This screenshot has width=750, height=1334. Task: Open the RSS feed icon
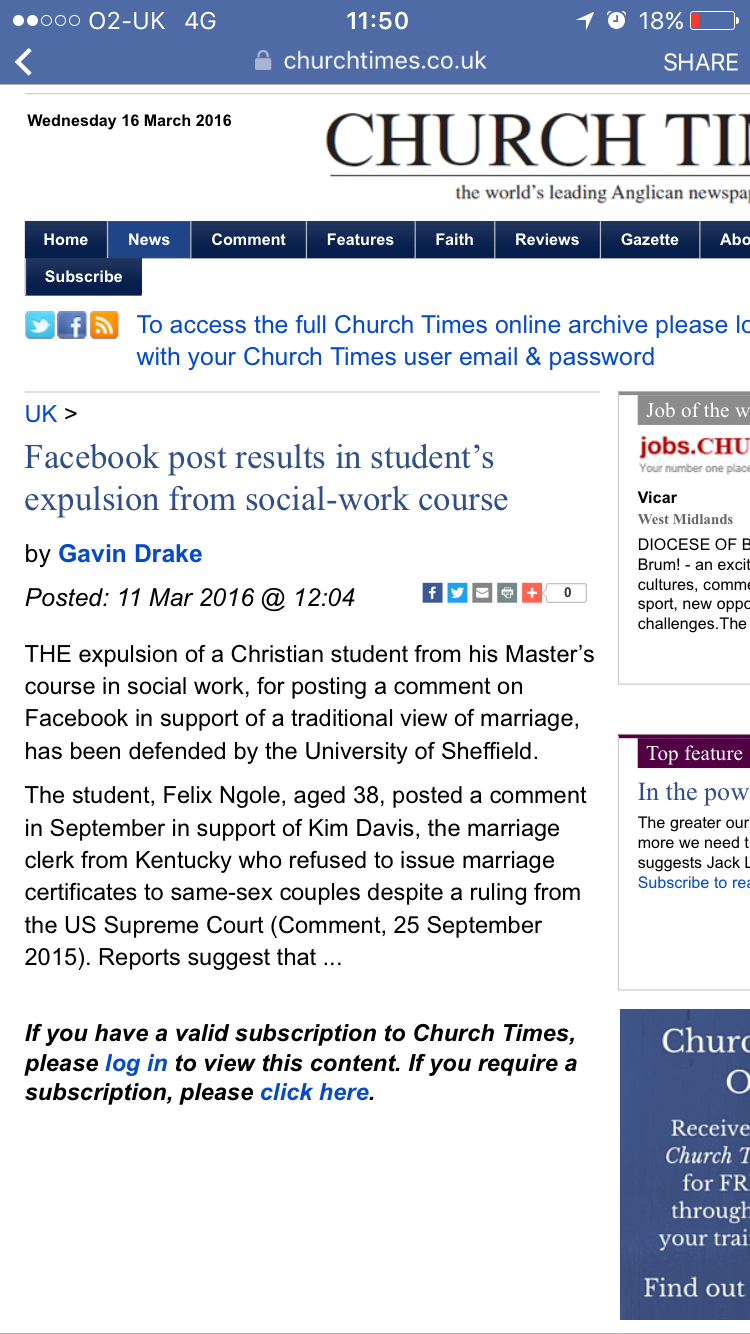click(104, 325)
